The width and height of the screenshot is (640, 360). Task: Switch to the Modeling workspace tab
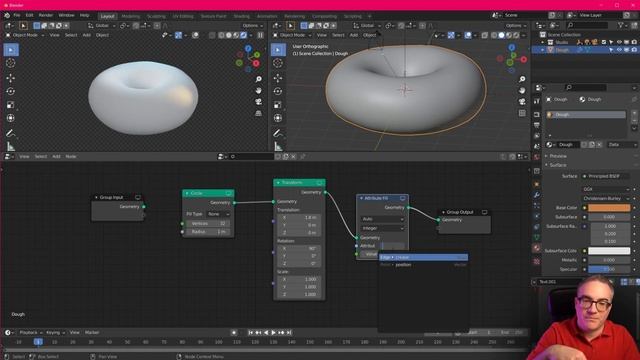click(x=131, y=16)
